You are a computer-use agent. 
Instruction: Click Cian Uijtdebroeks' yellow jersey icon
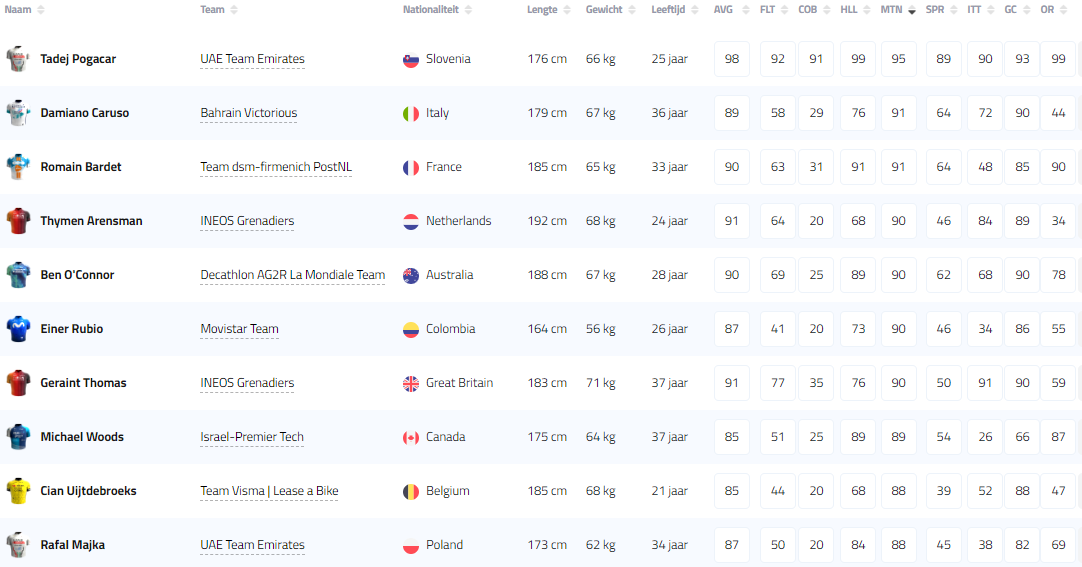tap(18, 491)
